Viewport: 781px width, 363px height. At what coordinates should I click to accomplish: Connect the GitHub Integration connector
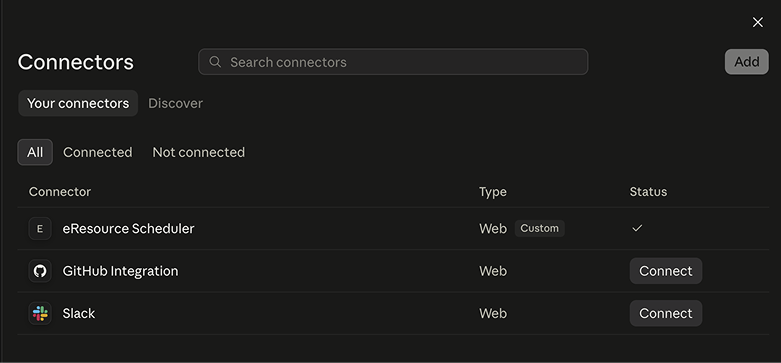pos(666,271)
